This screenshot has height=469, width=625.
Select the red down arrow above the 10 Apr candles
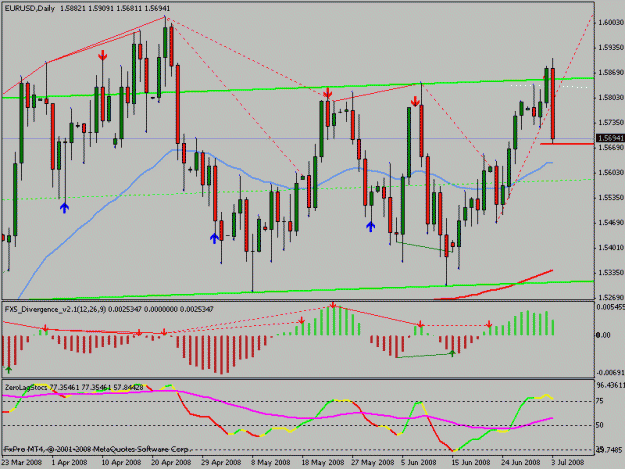pyautogui.click(x=103, y=55)
